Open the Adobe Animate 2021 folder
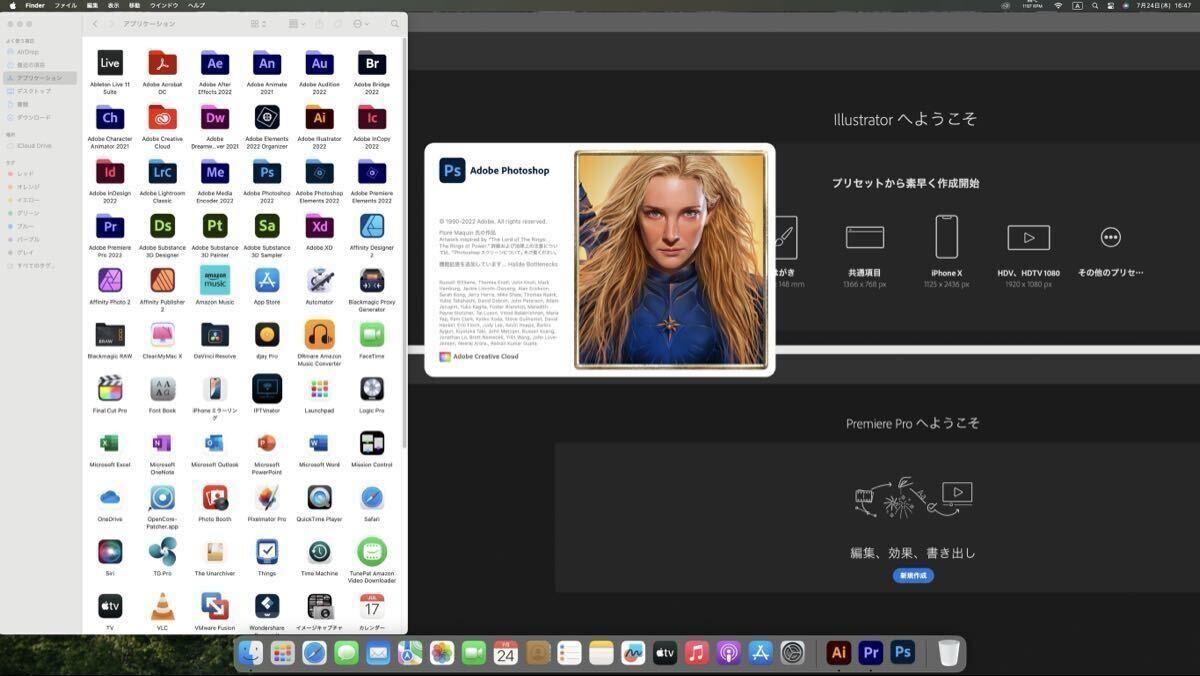Screen dimensions: 1200x676 (267, 63)
